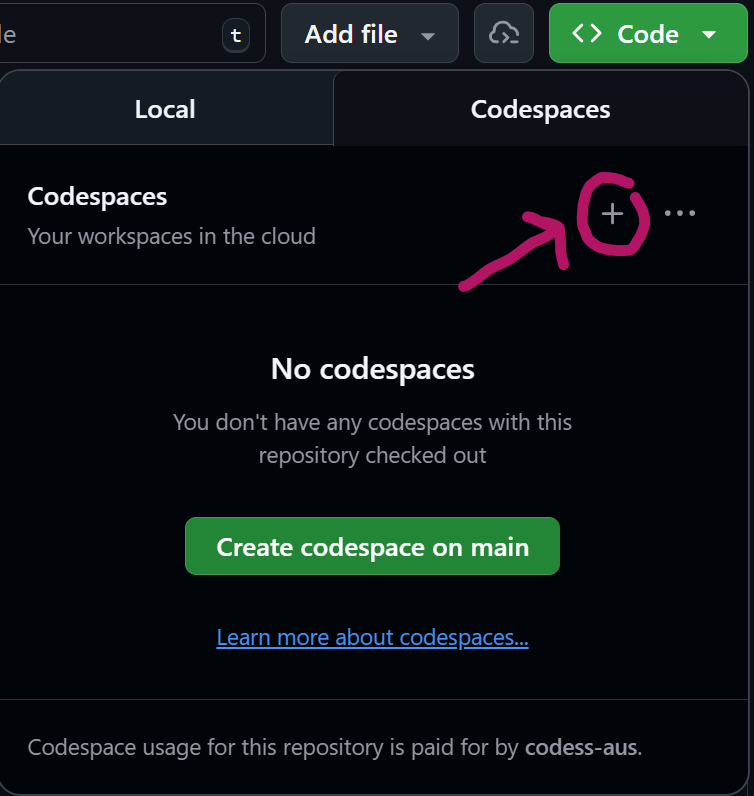
Task: Click the codess-aus billing owner name
Action: (583, 747)
